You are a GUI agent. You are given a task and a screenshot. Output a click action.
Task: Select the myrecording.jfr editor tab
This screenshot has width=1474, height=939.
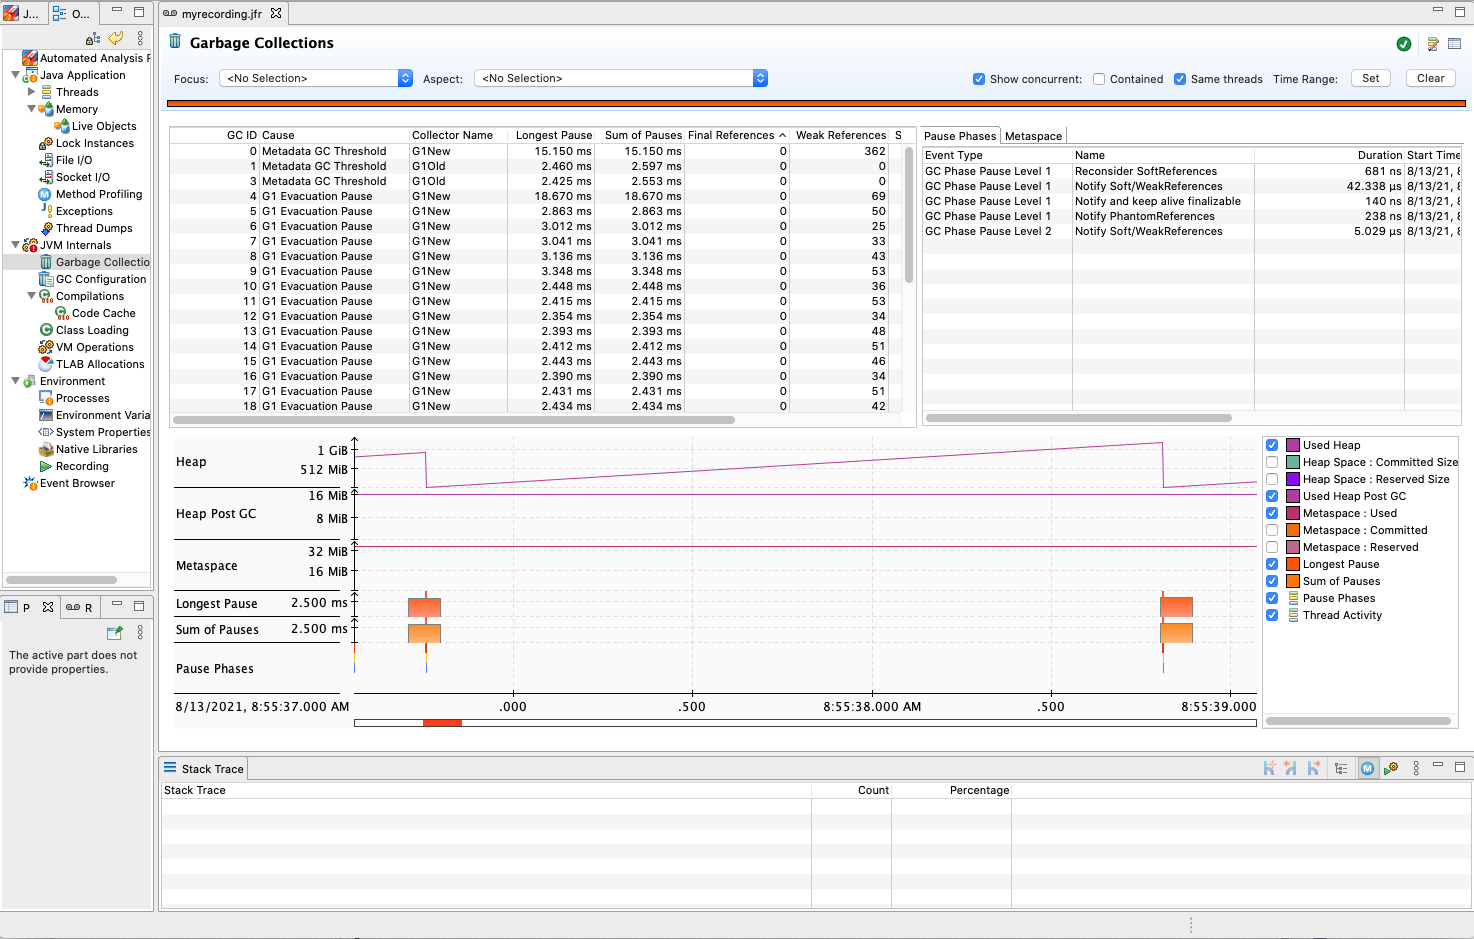(221, 14)
